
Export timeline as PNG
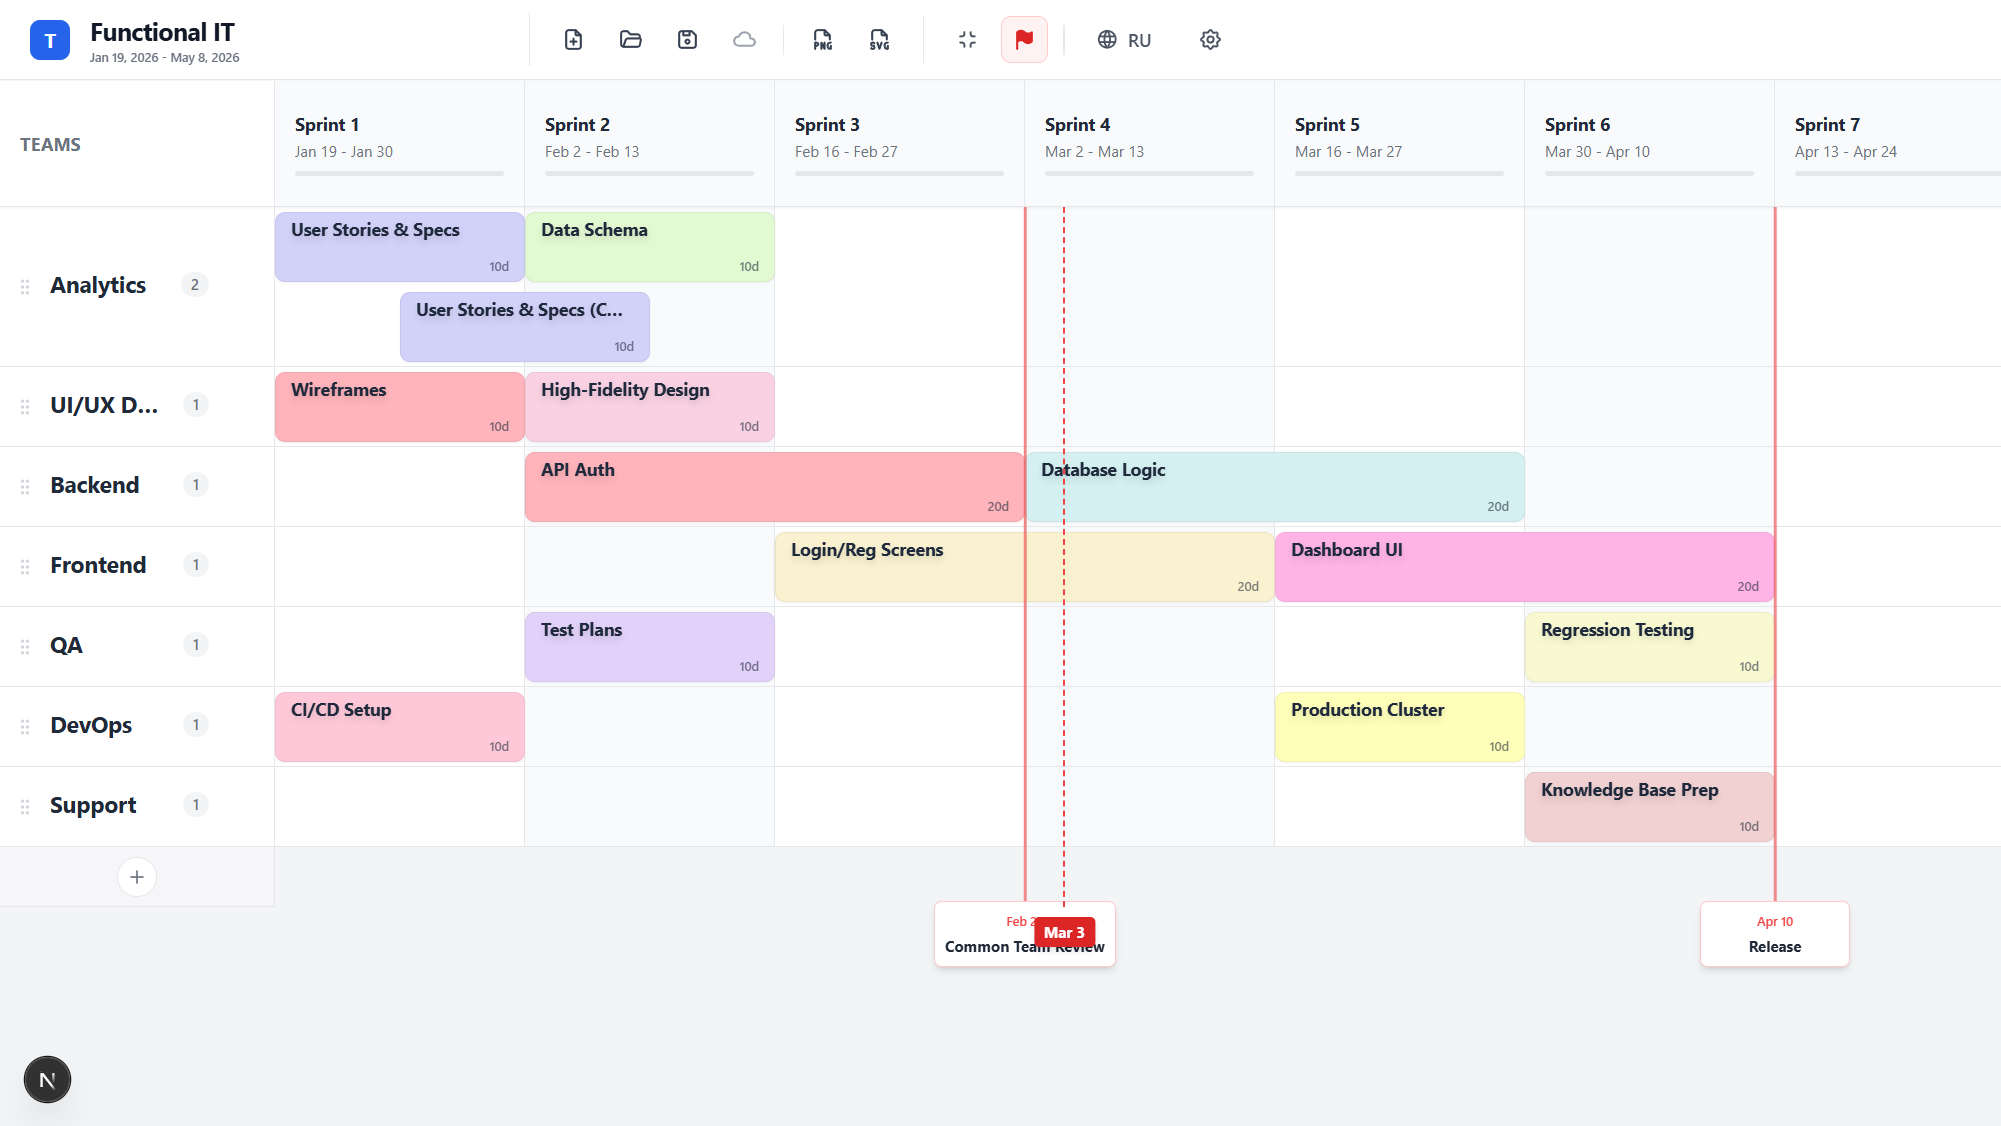click(x=822, y=40)
